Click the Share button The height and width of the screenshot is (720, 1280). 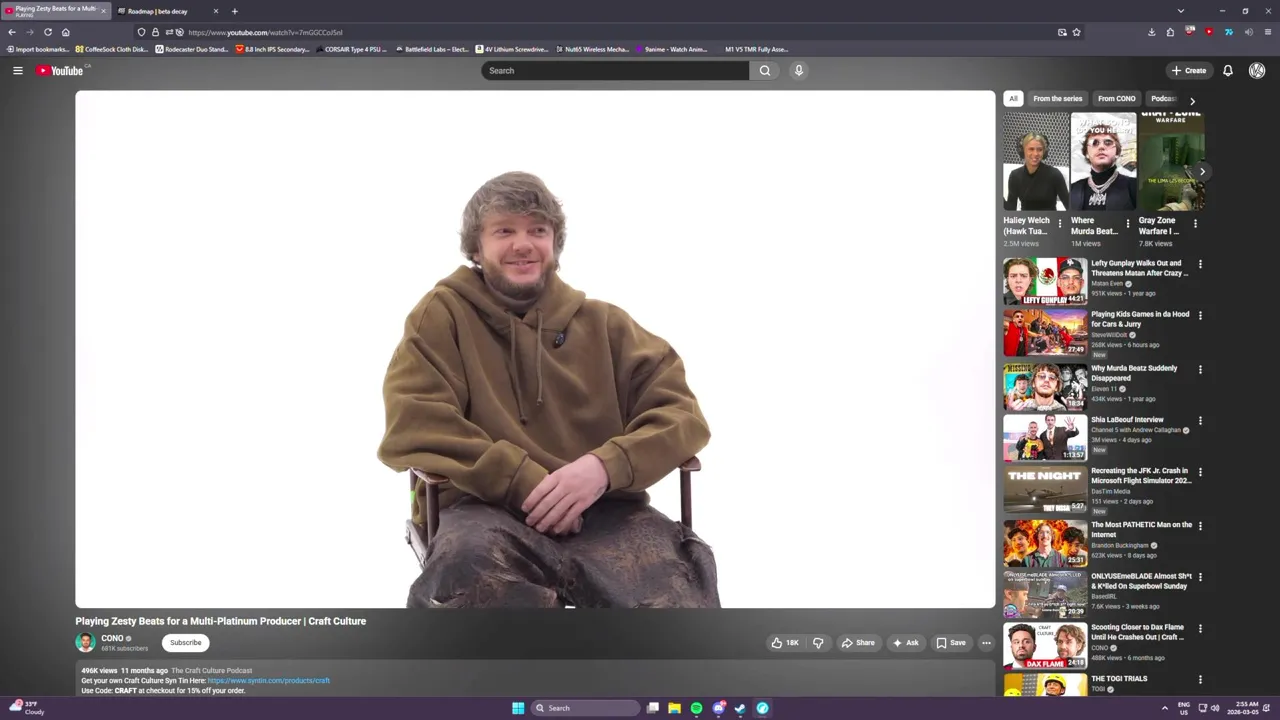point(858,643)
